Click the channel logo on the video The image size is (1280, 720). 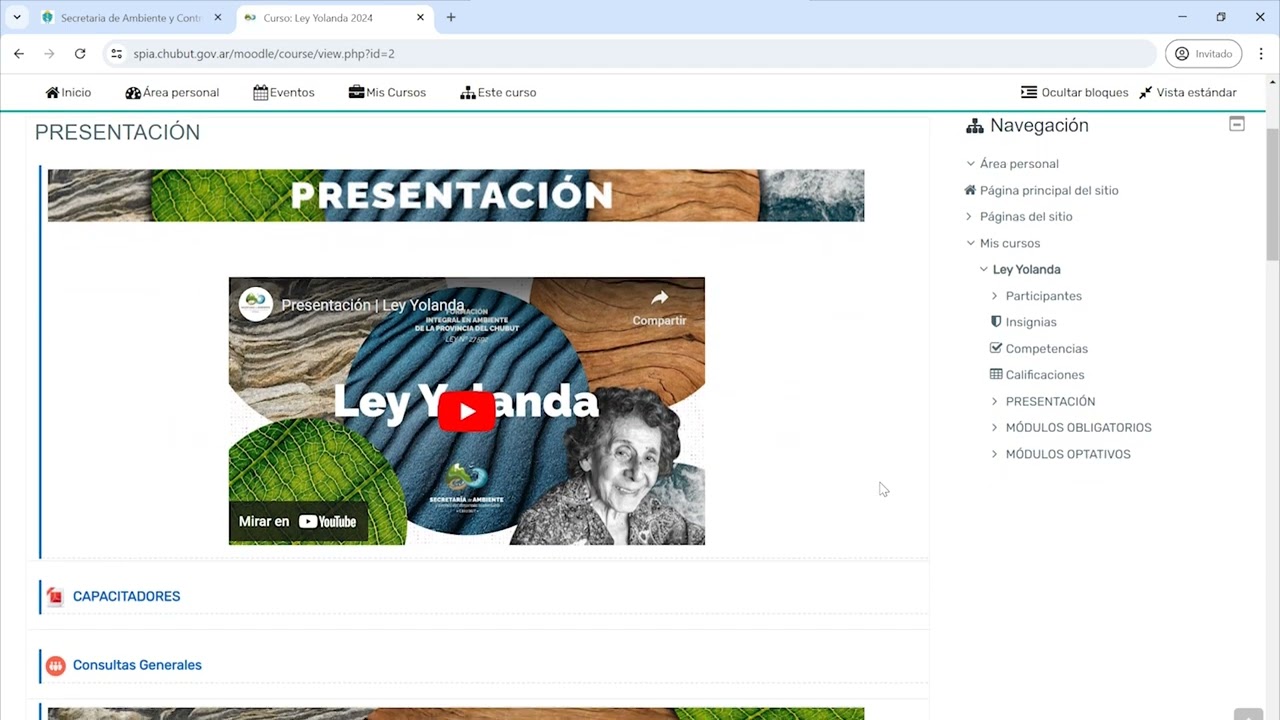click(x=257, y=304)
